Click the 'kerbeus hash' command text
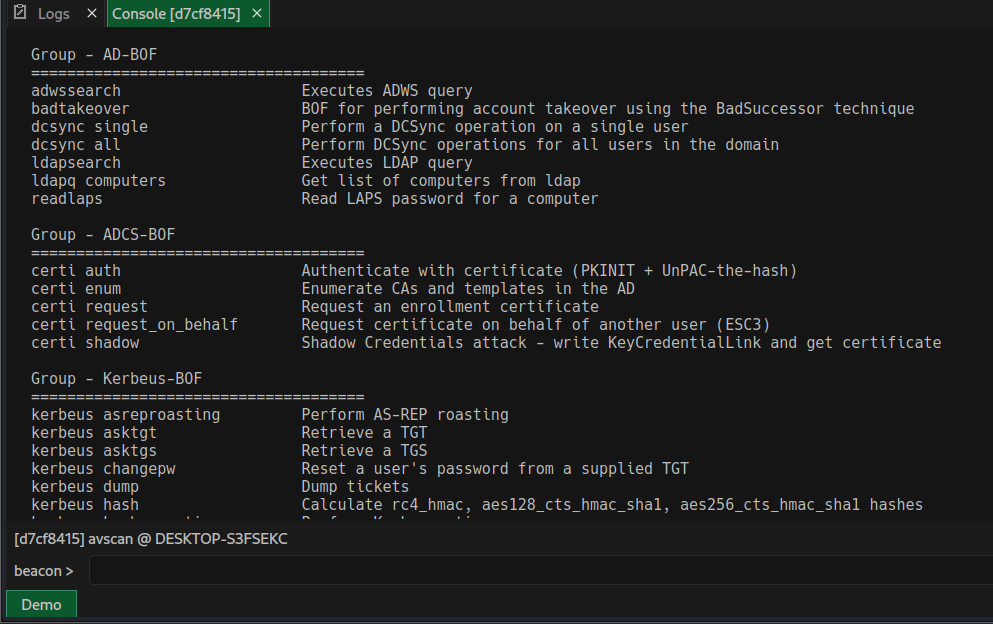993x624 pixels. (x=85, y=505)
